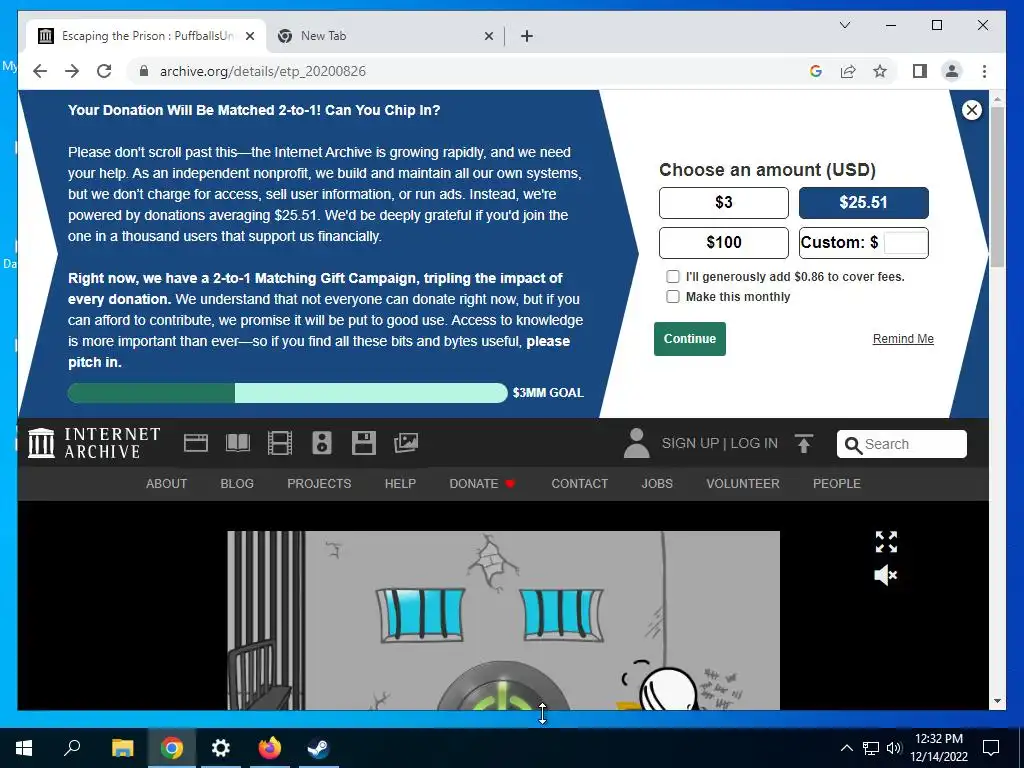
Task: Open the Windows Start menu
Action: (x=24, y=748)
